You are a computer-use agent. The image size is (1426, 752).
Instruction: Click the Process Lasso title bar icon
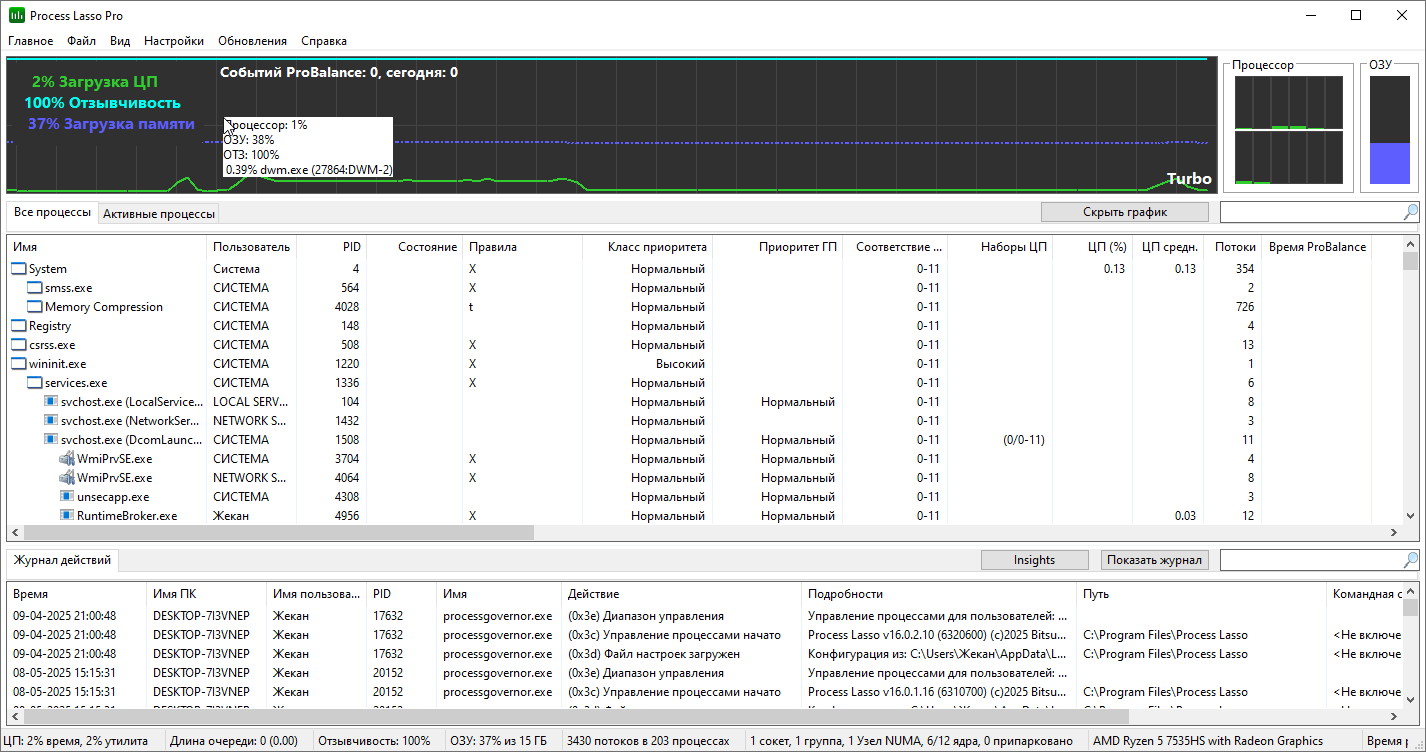coord(16,16)
